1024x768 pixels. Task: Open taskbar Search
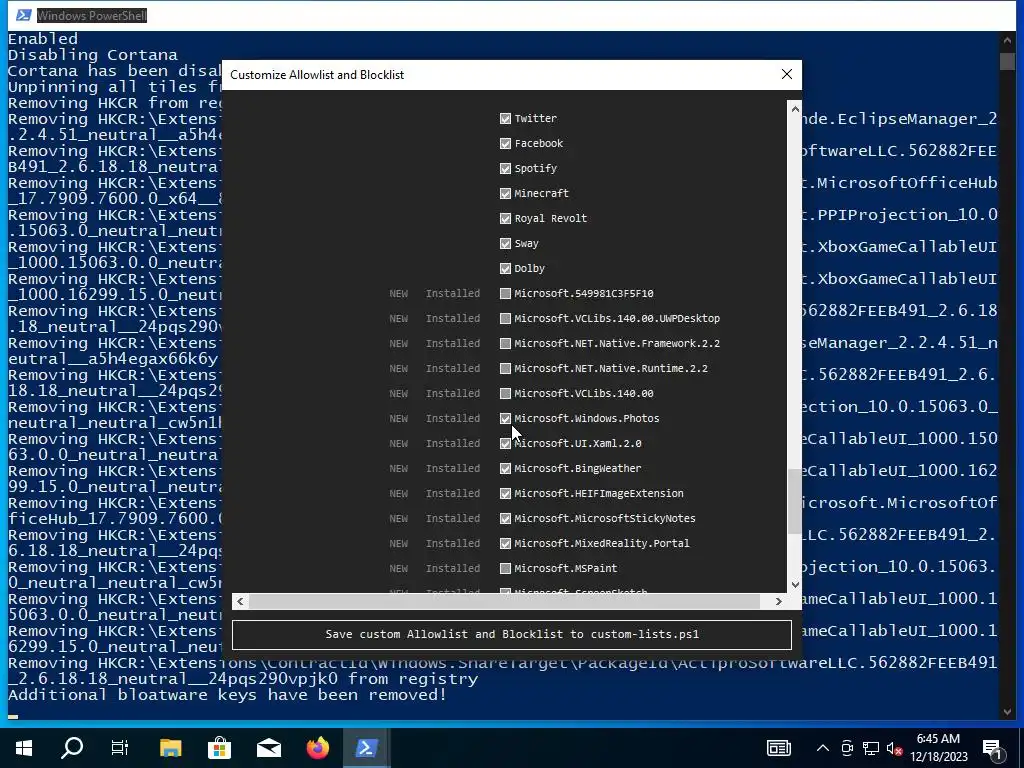pyautogui.click(x=72, y=748)
